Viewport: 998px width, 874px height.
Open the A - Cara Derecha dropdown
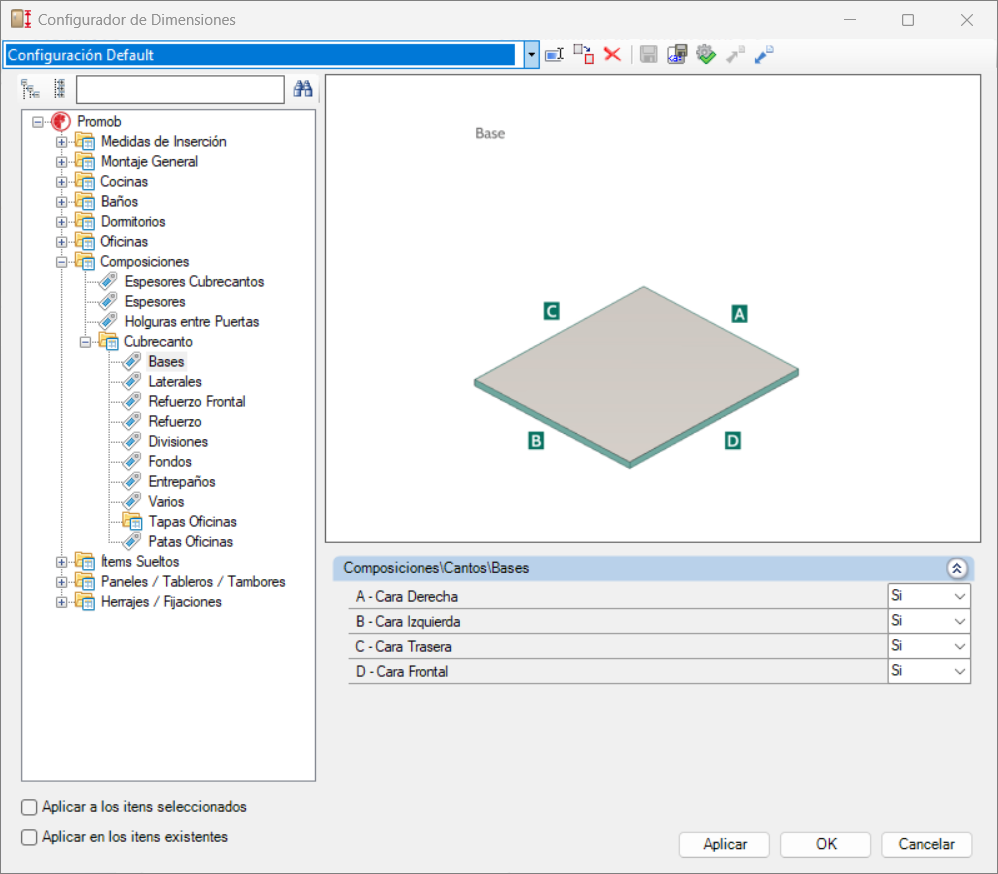[929, 596]
